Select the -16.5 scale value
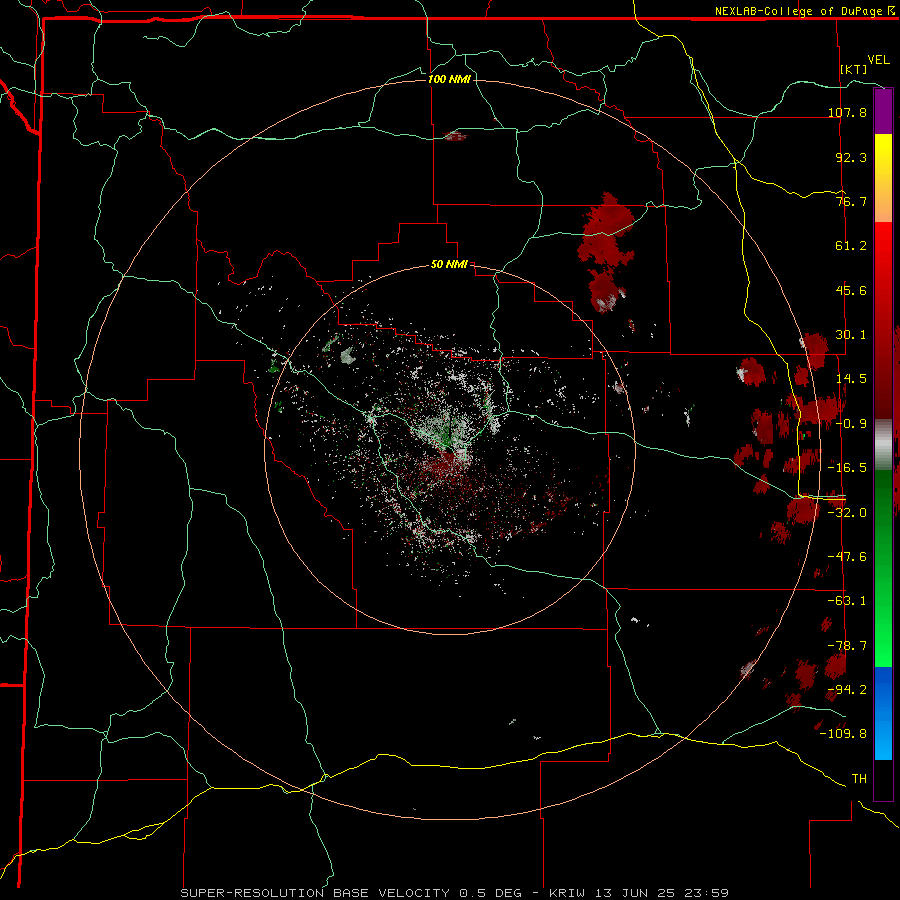Screen dimensions: 900x900 847,468
